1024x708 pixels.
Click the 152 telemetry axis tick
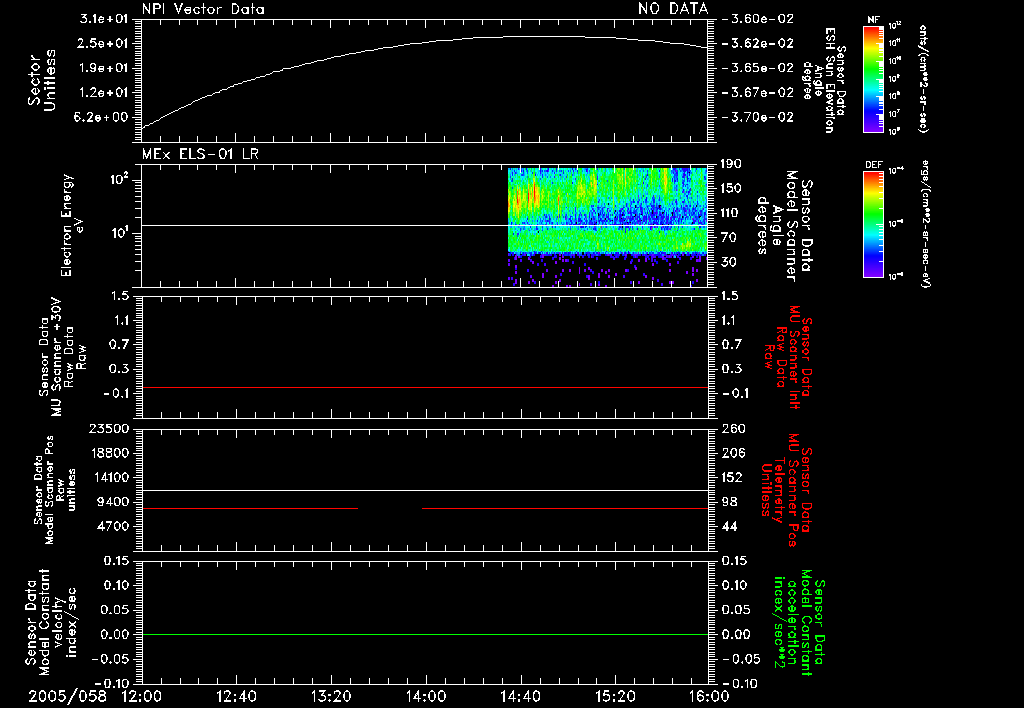(732, 477)
